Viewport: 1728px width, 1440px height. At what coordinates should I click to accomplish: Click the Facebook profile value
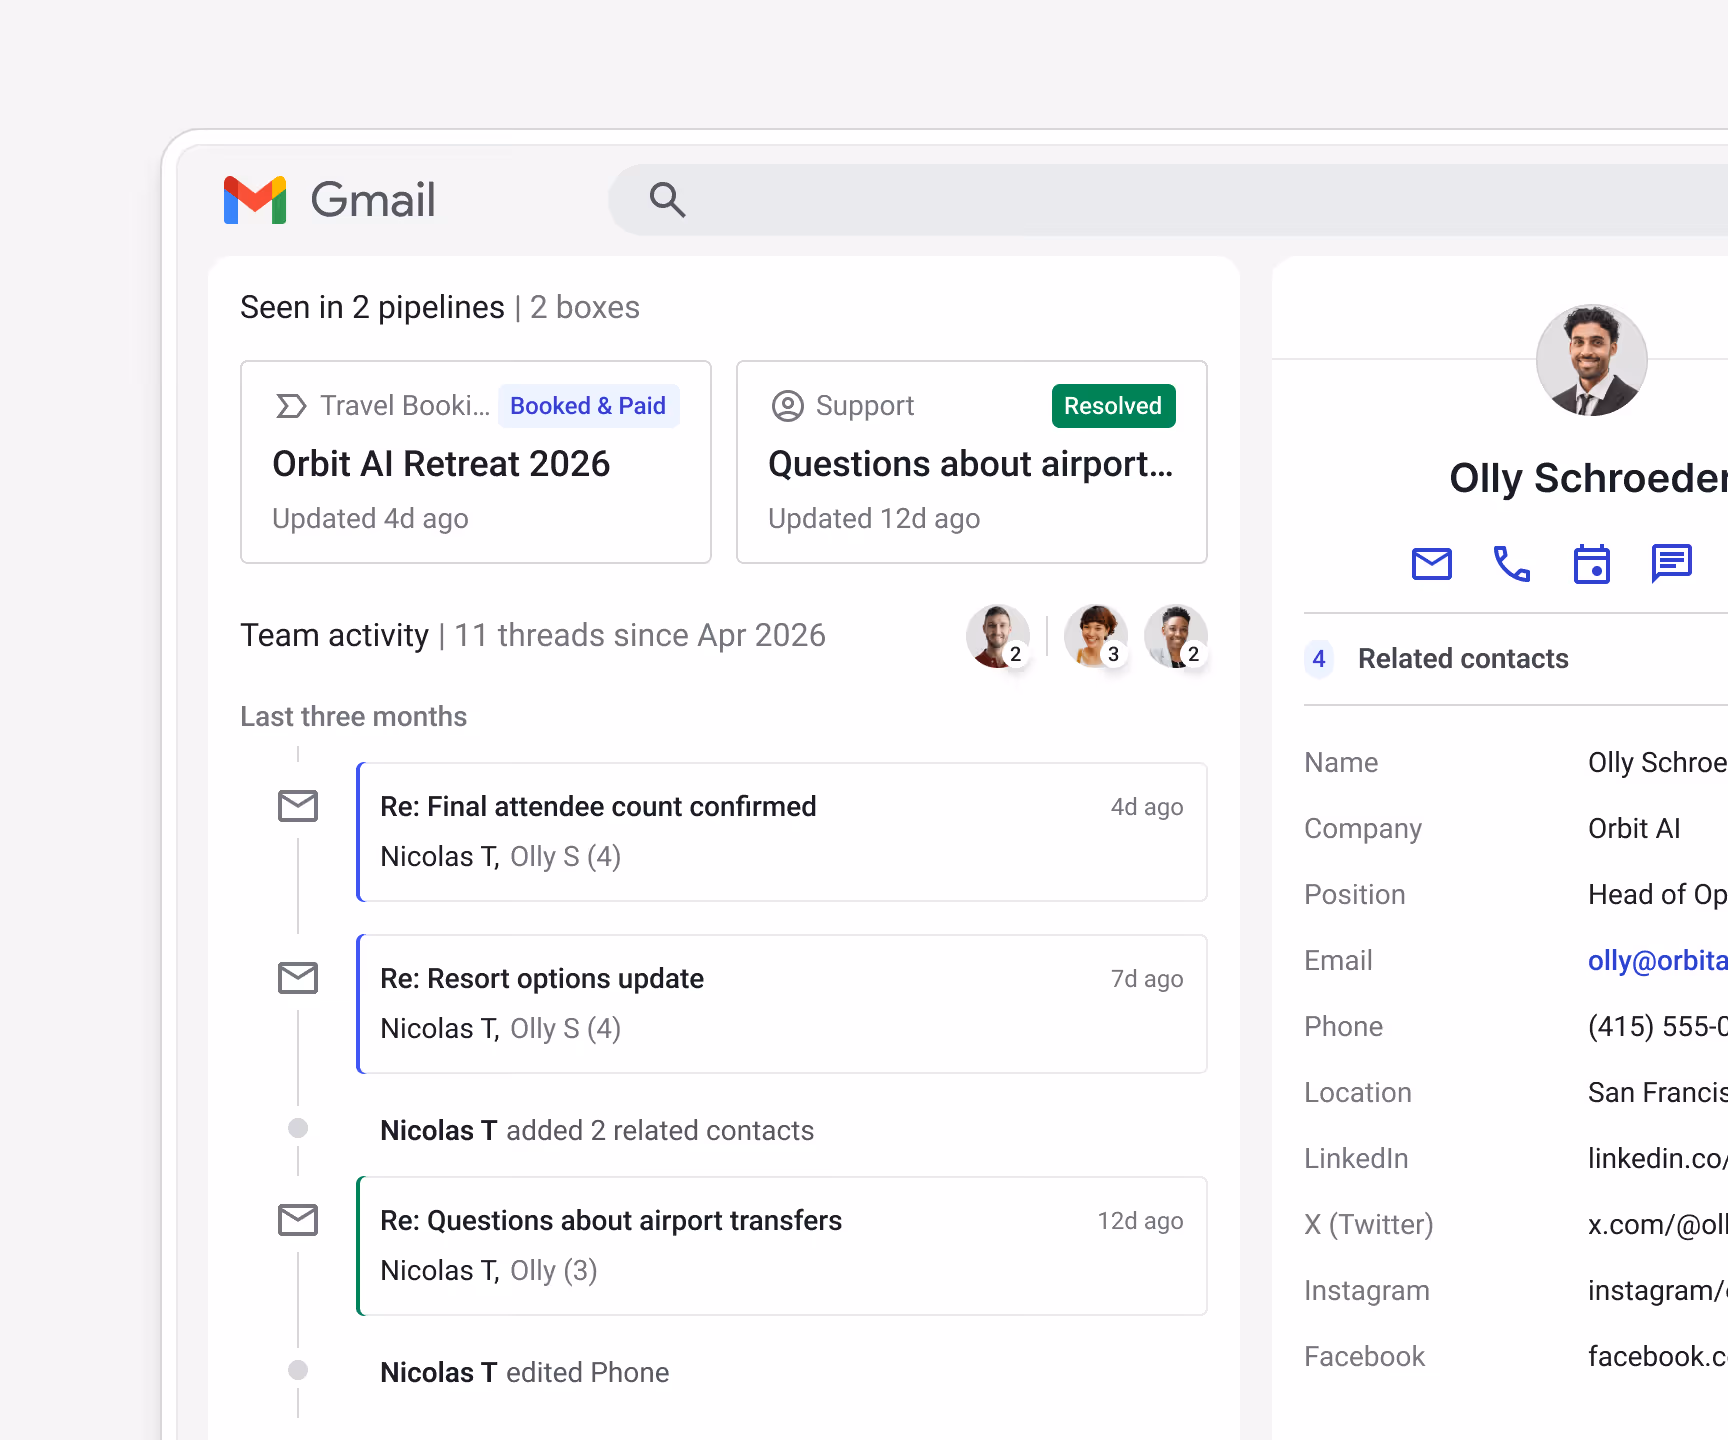(1658, 1357)
